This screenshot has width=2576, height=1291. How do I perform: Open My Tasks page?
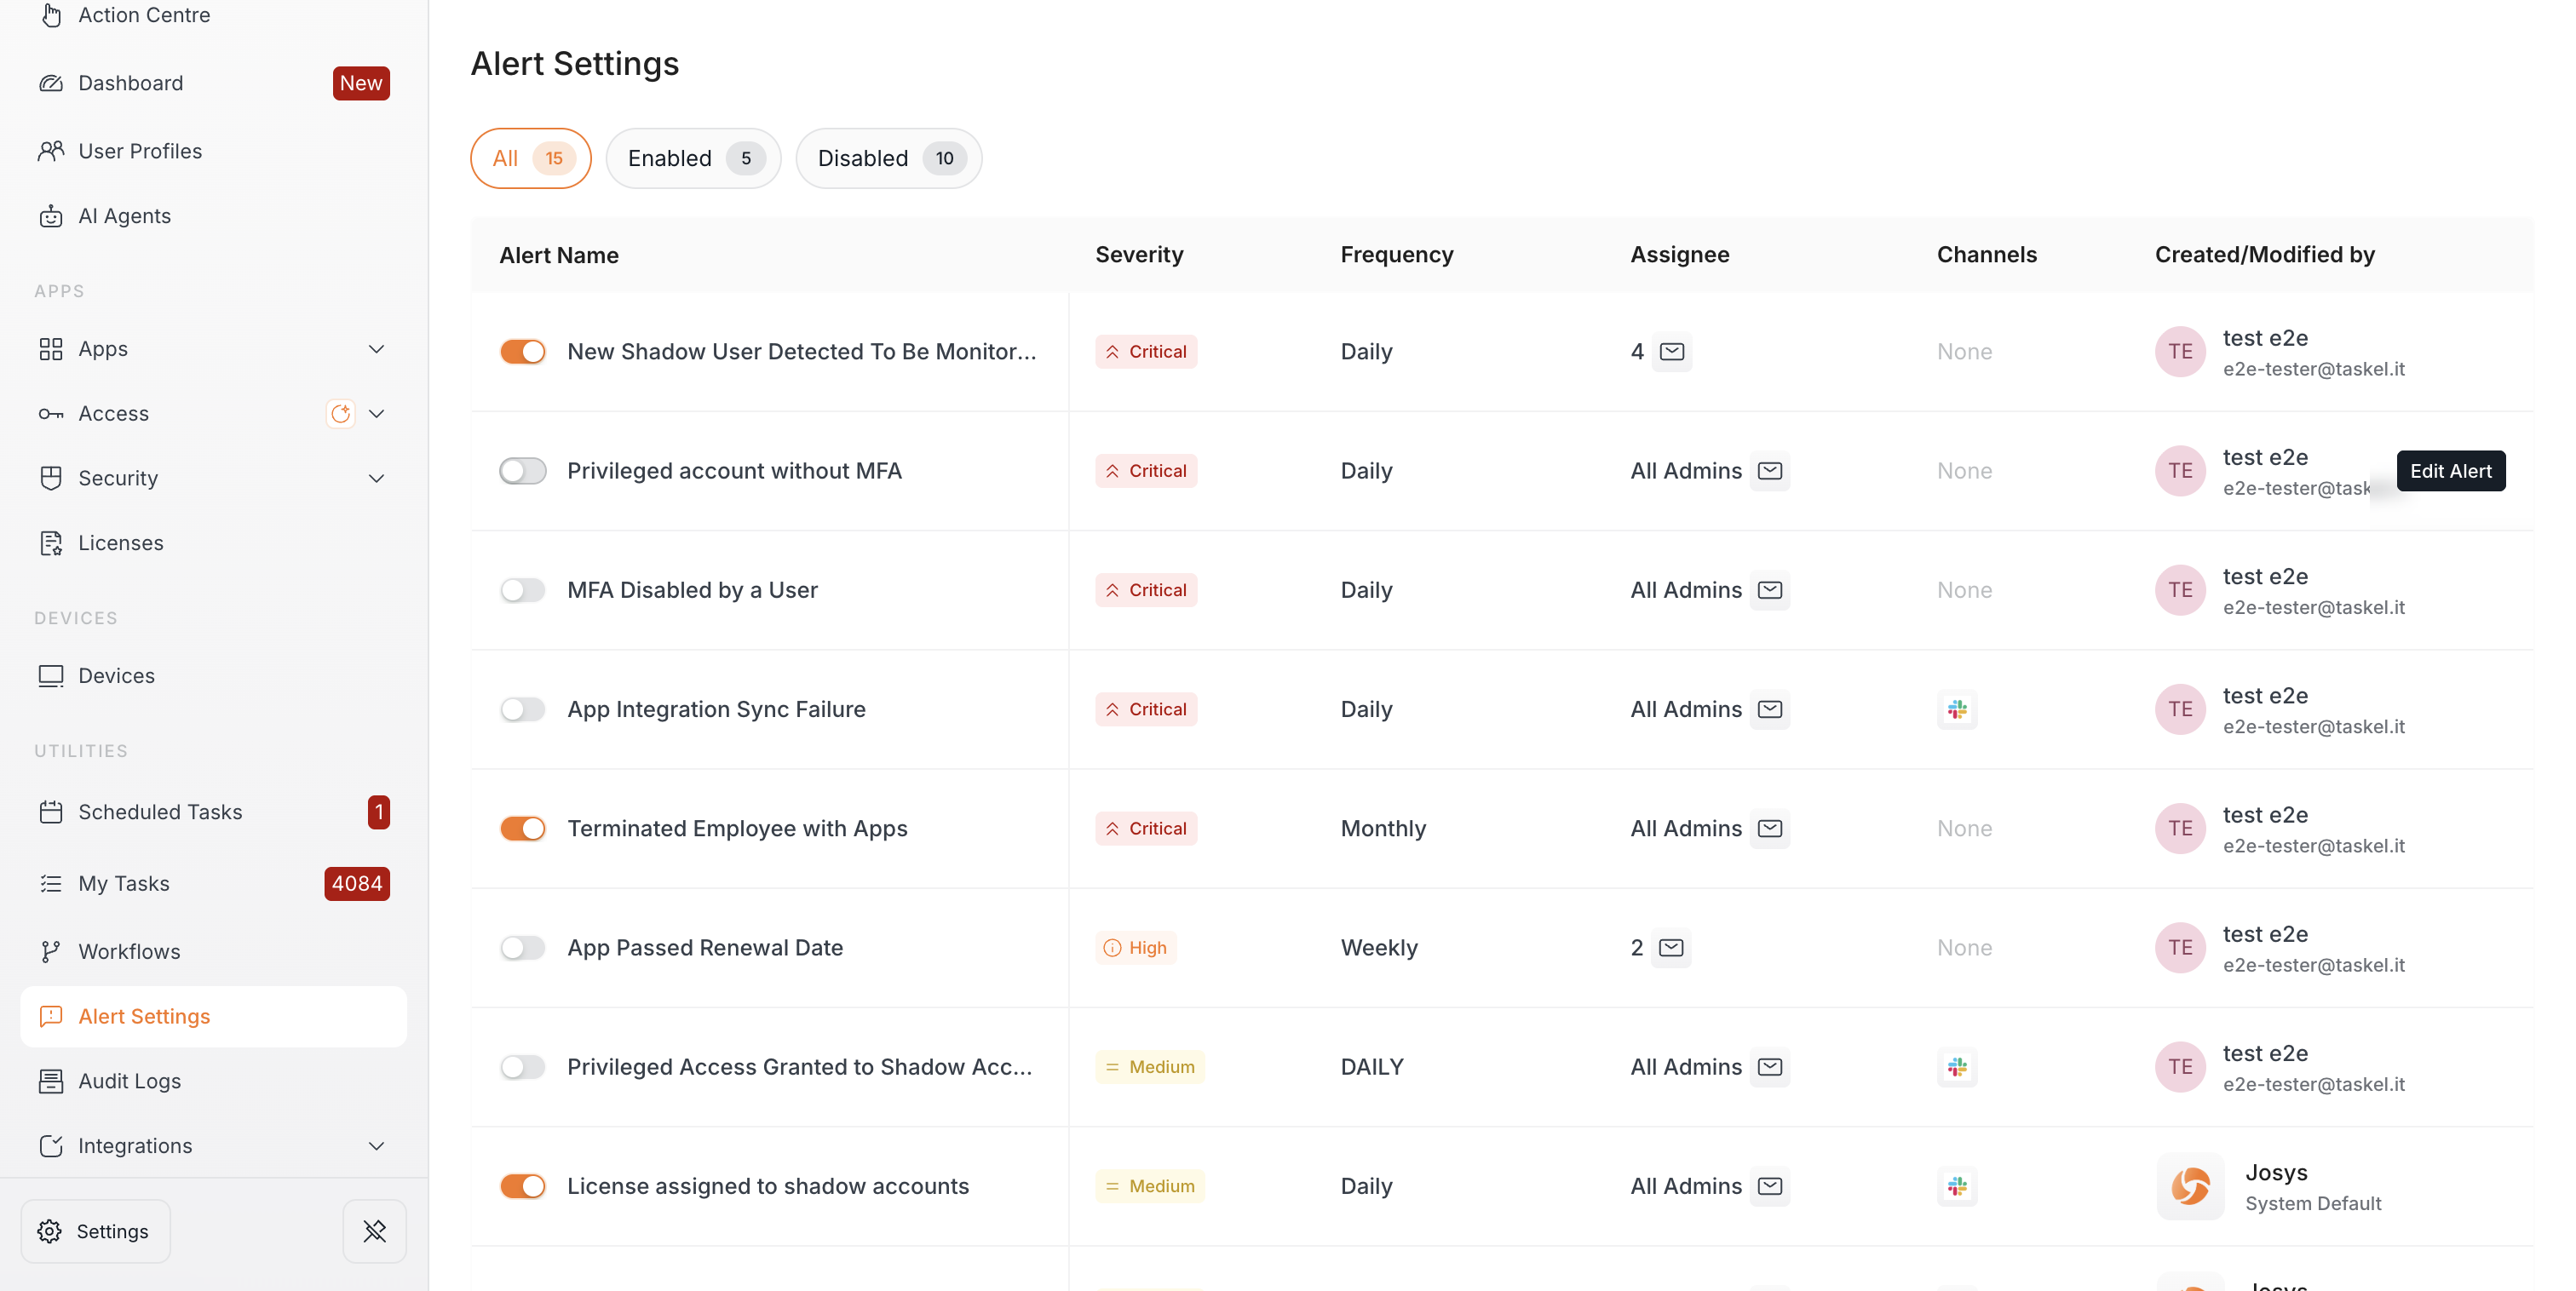pyautogui.click(x=124, y=884)
